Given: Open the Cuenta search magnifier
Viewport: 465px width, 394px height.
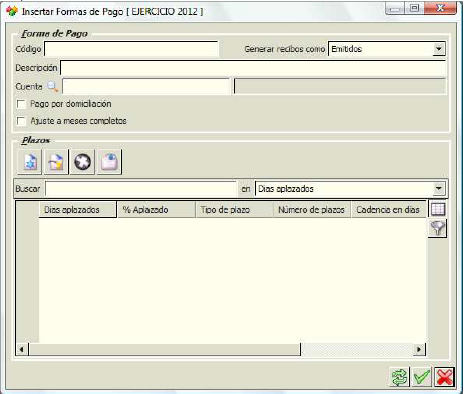Looking at the screenshot, I should 52,87.
